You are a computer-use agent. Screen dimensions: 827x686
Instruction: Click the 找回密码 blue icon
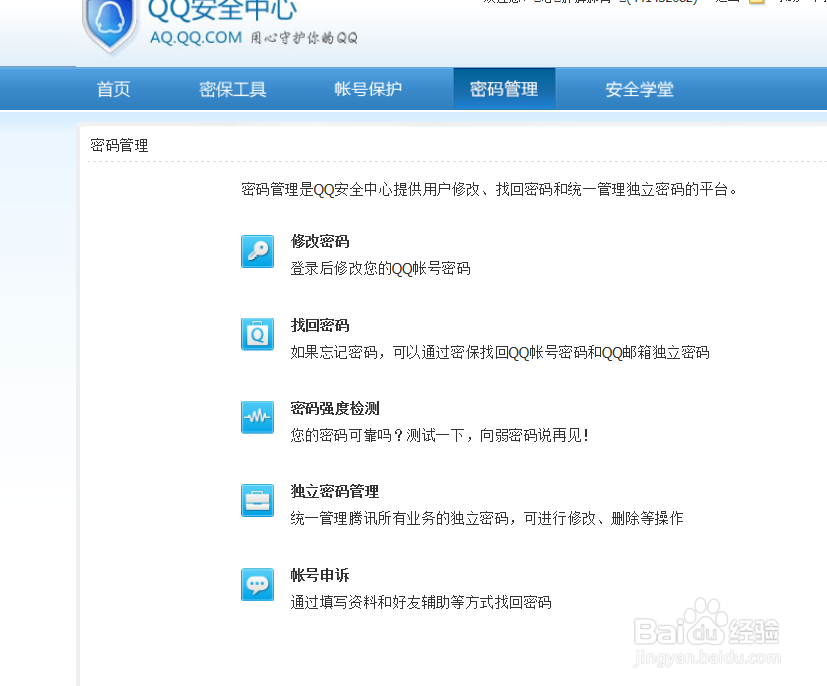tap(257, 335)
